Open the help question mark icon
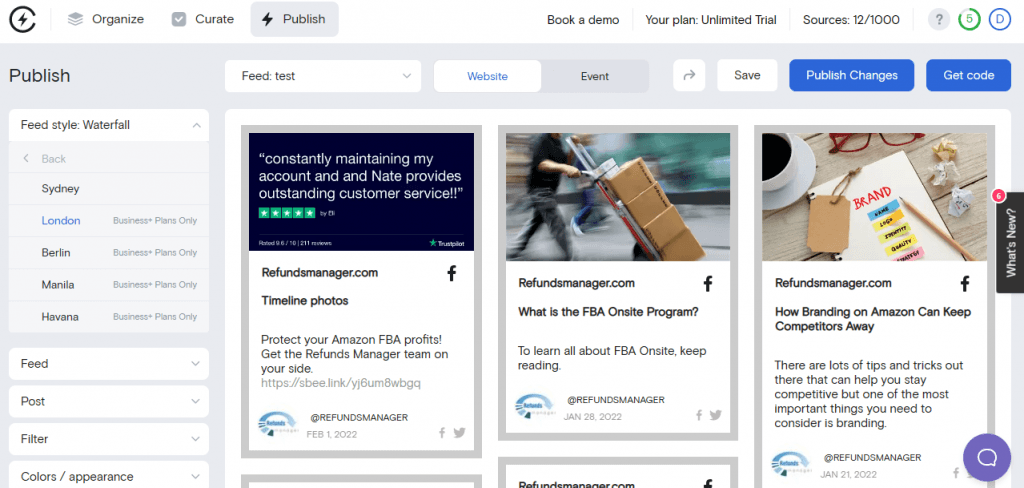 pos(939,20)
